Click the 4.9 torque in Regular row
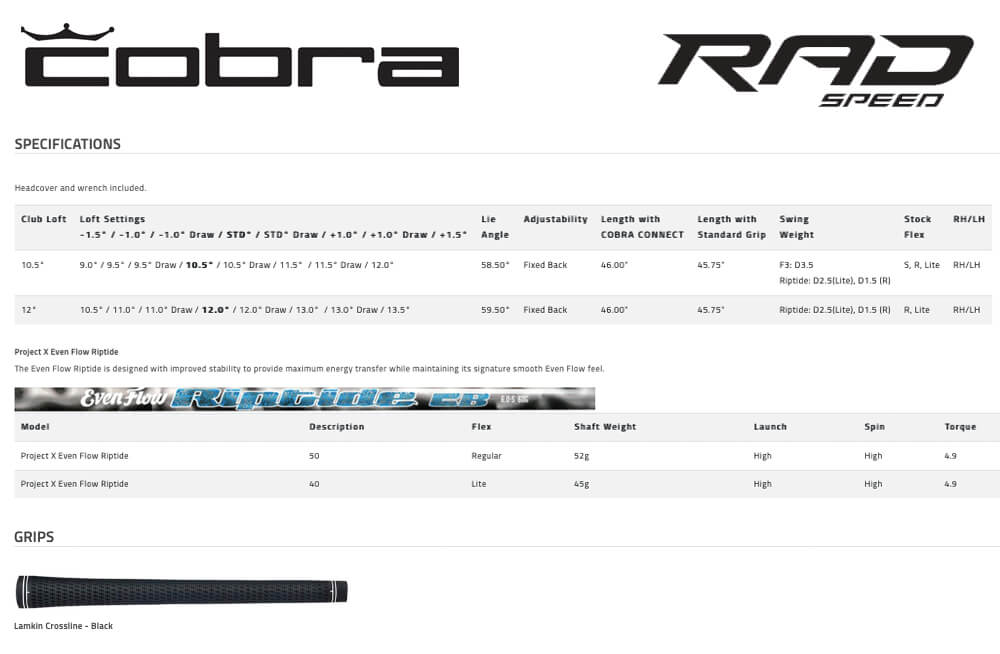1000x654 pixels. 950,456
